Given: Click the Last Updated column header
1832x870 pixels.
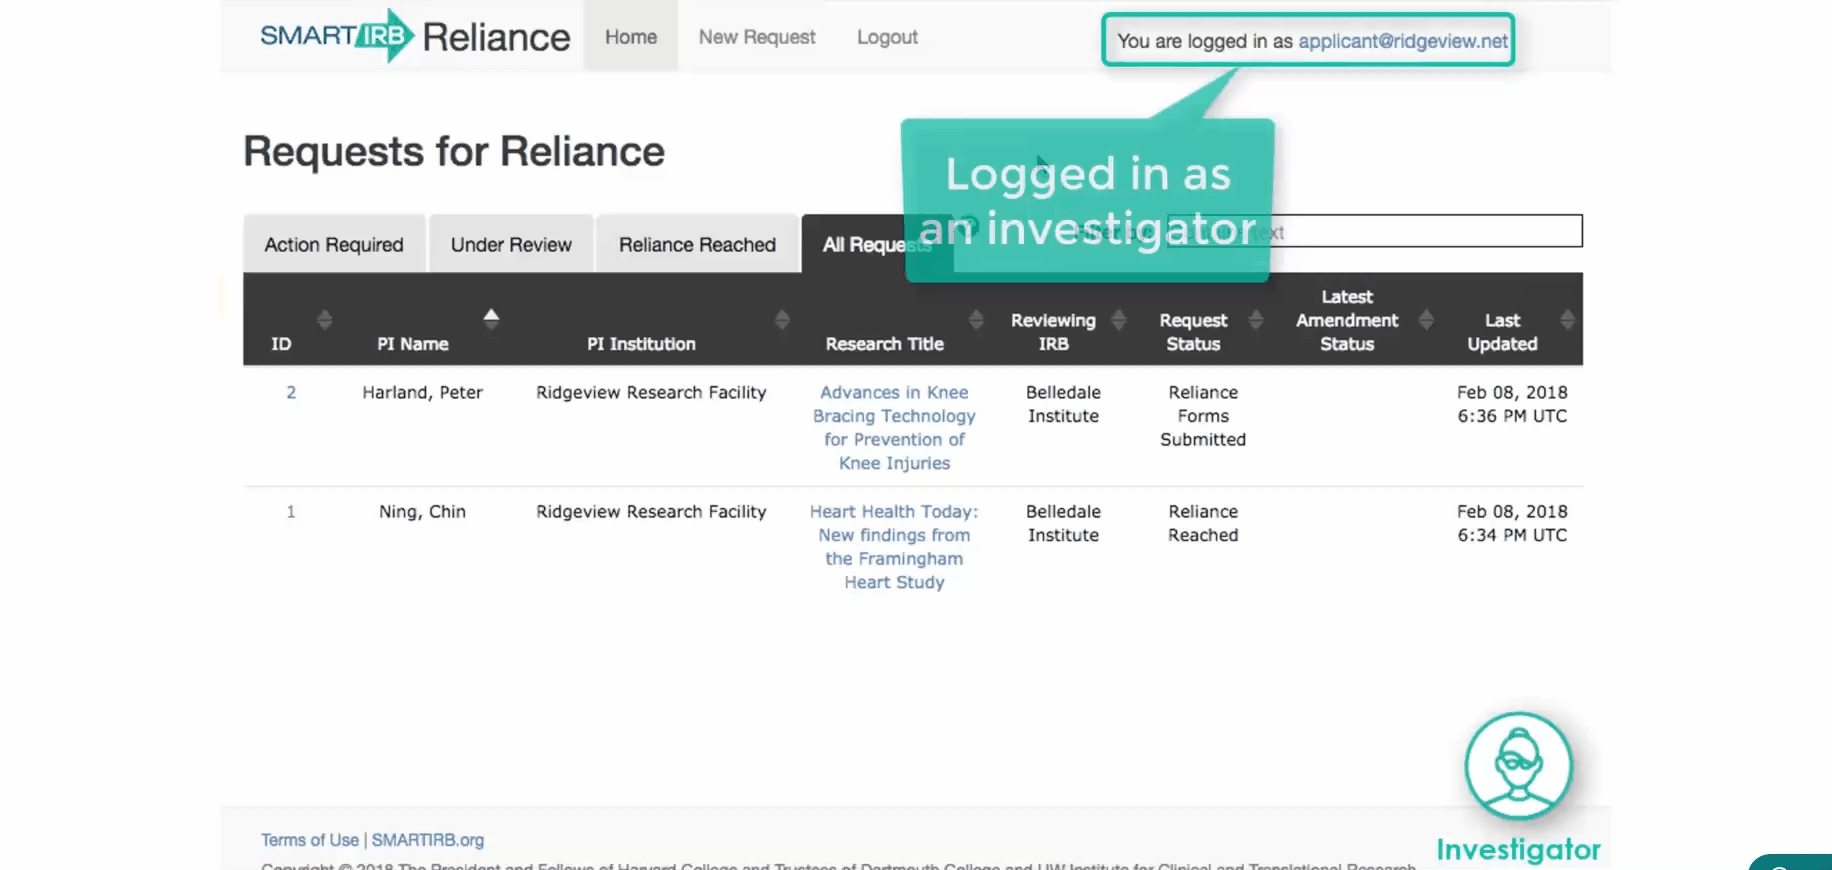Looking at the screenshot, I should [x=1502, y=332].
